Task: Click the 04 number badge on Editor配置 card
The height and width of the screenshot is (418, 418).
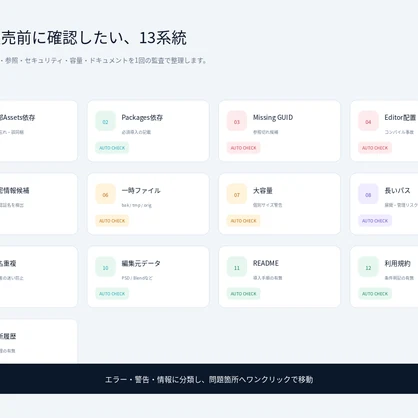Action: 368,121
